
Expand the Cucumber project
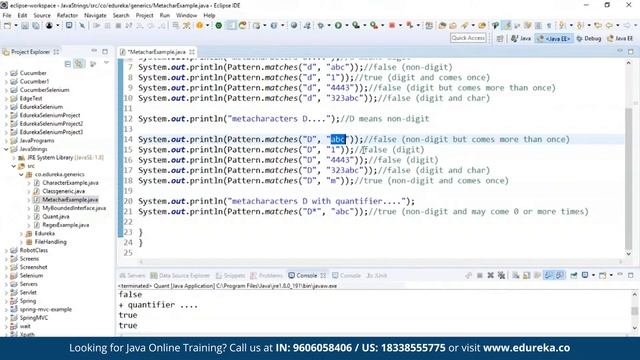(x=6, y=73)
